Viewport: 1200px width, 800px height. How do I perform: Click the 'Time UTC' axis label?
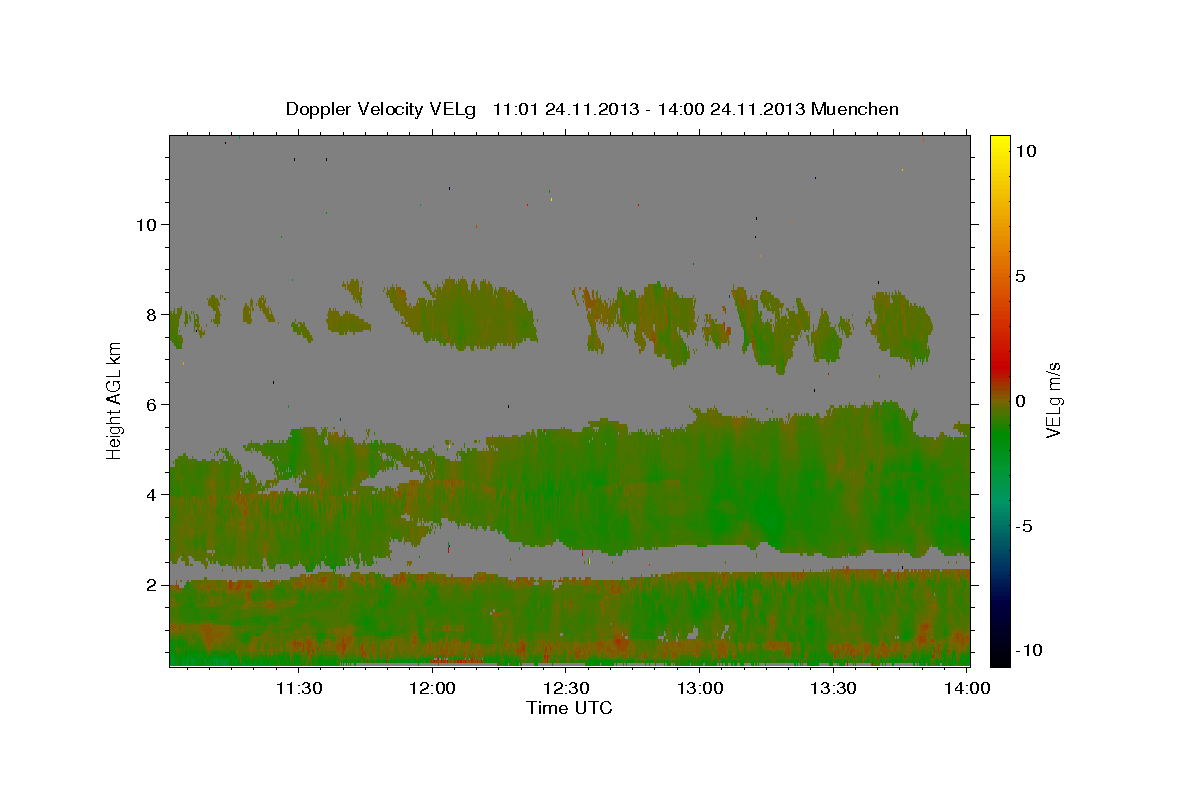click(569, 708)
